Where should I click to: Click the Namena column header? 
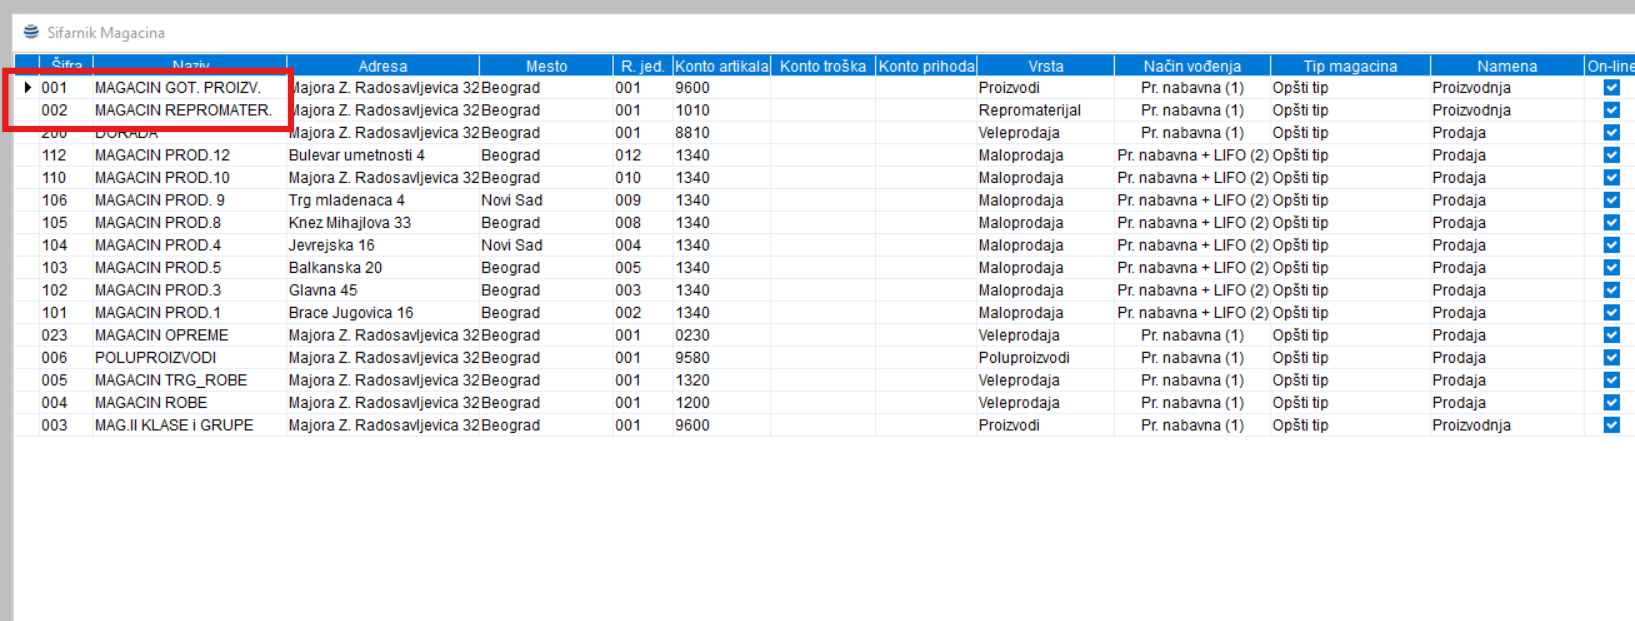click(1507, 66)
